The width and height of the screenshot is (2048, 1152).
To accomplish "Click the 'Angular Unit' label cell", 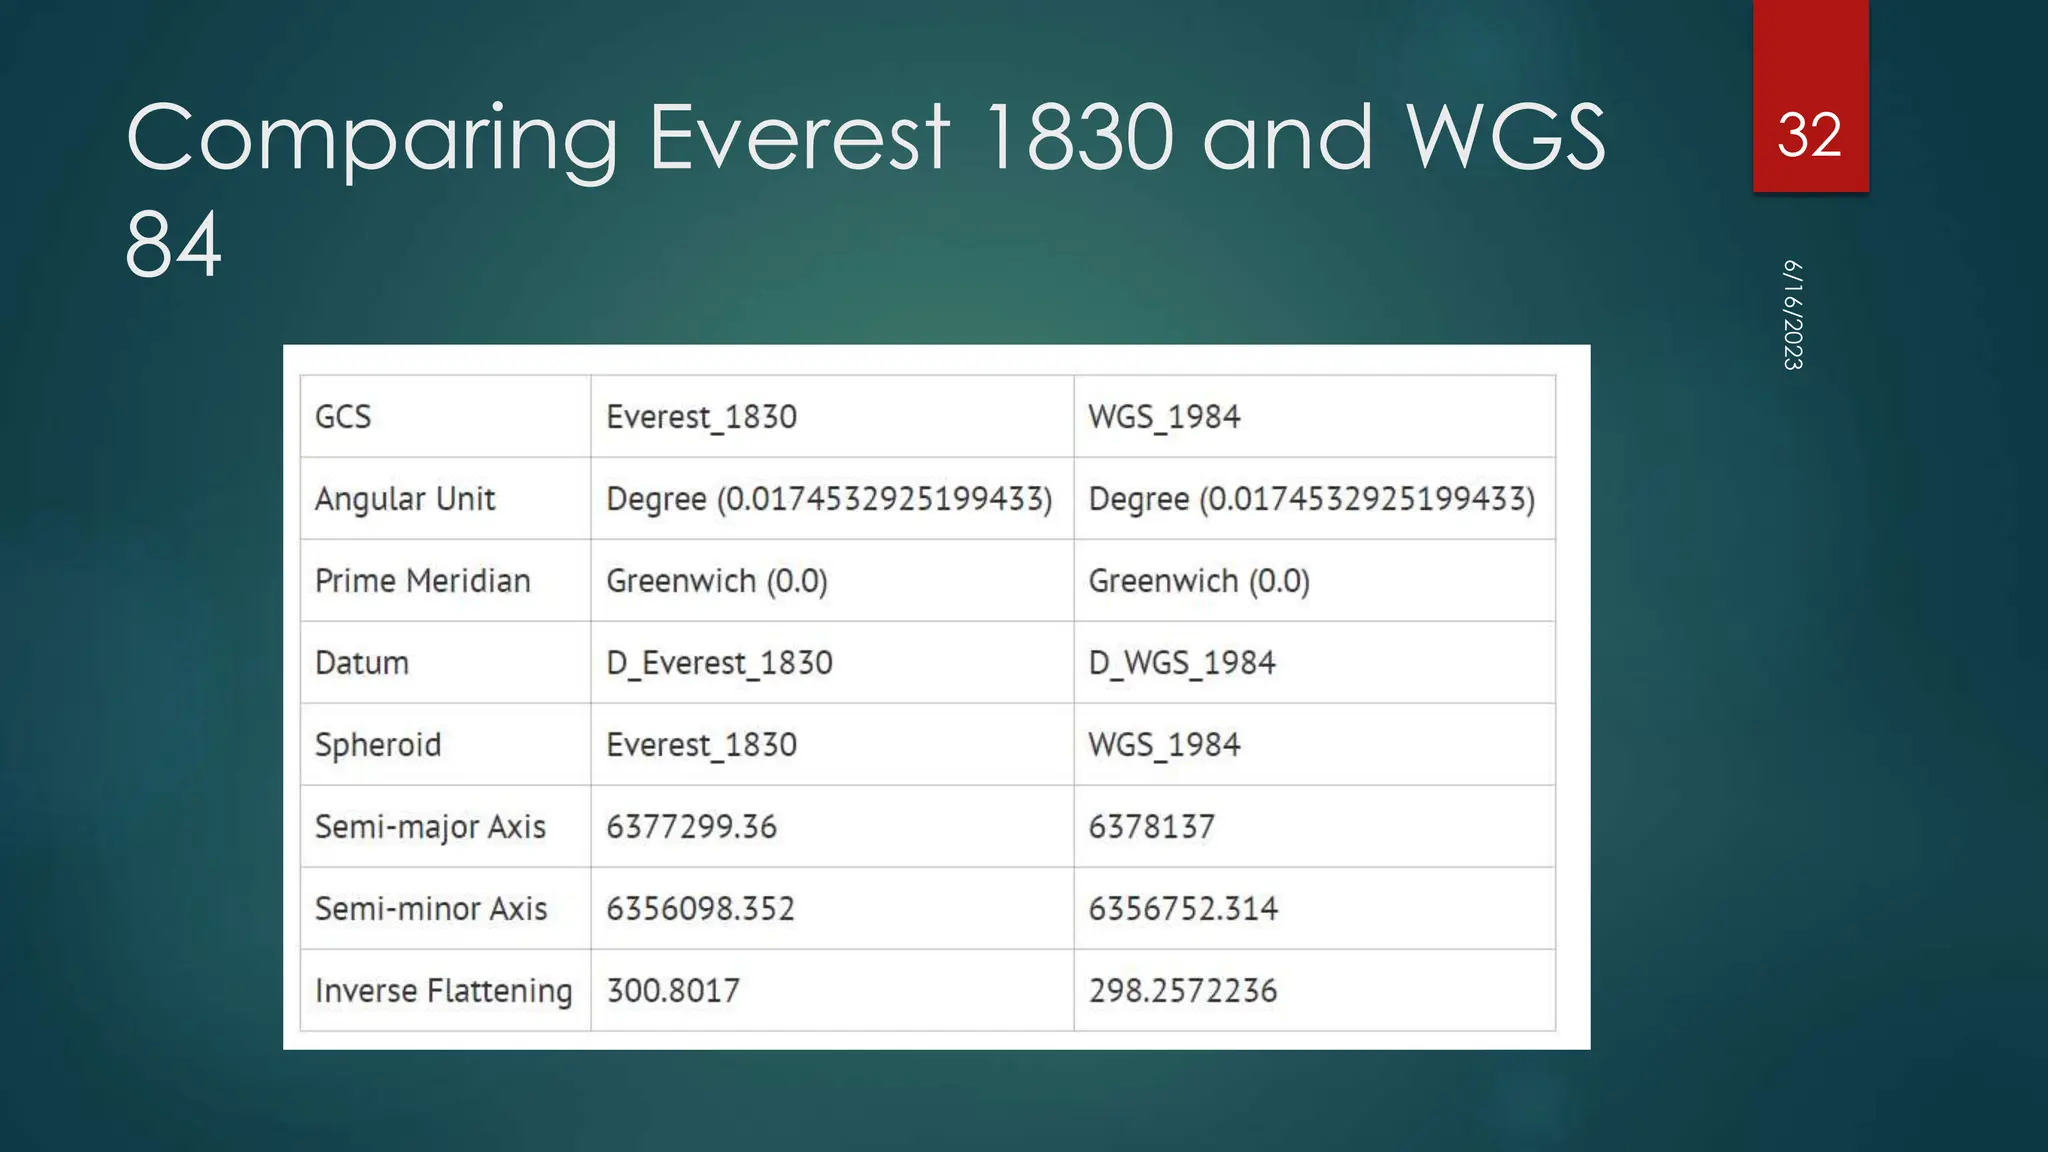I will point(446,499).
